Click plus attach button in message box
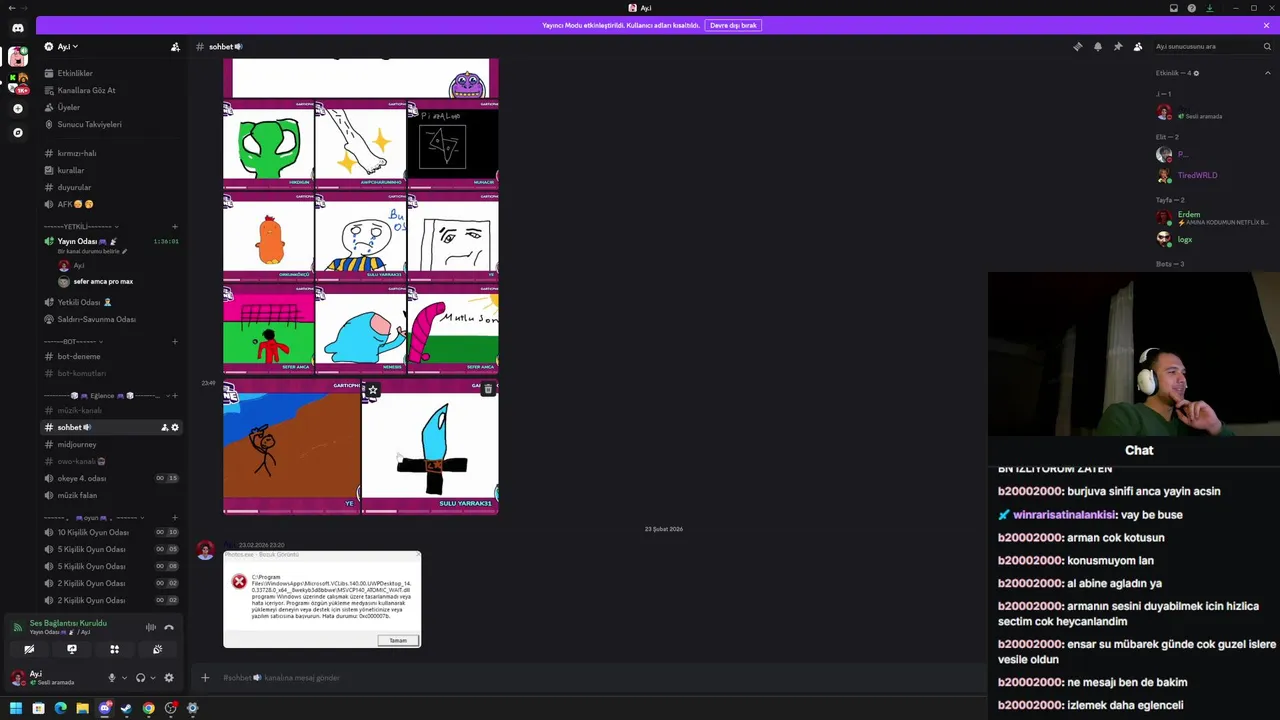 coord(205,678)
